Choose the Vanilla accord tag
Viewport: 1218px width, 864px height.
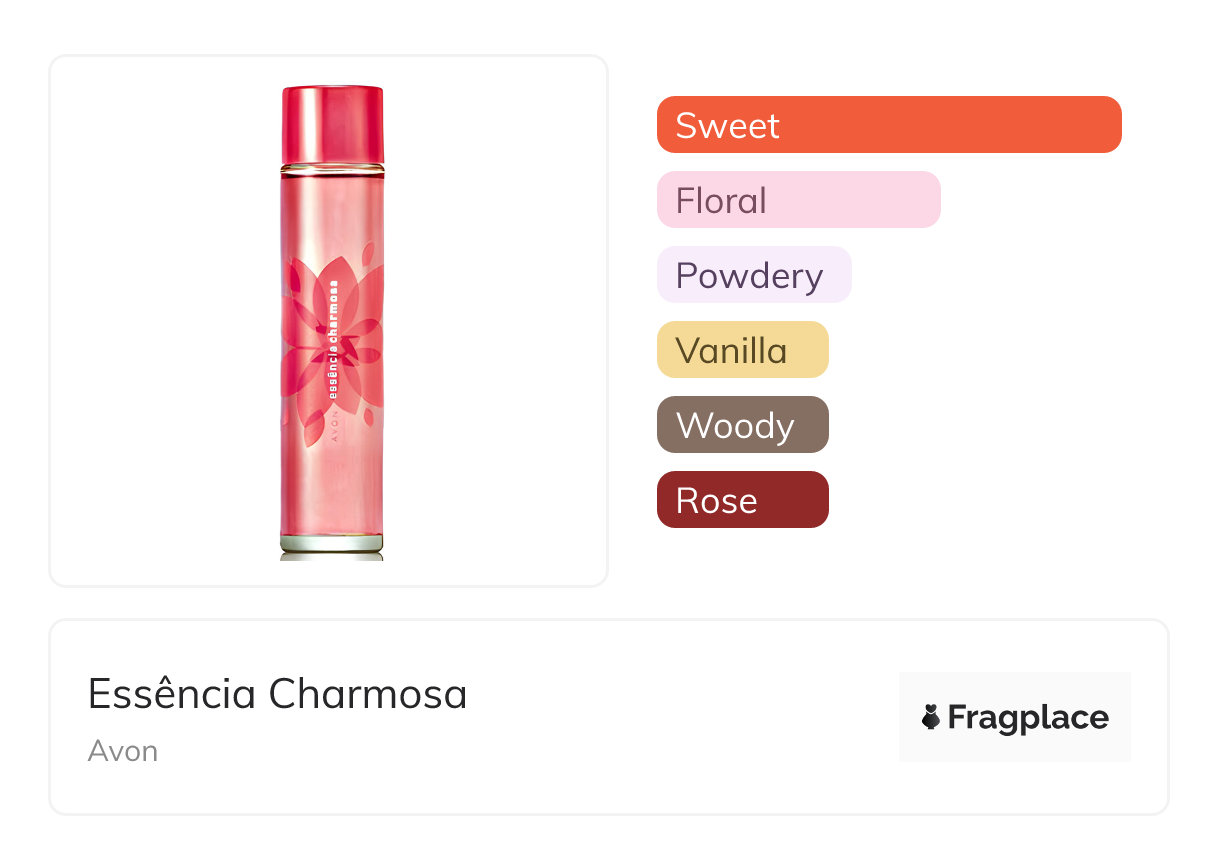pyautogui.click(x=742, y=350)
